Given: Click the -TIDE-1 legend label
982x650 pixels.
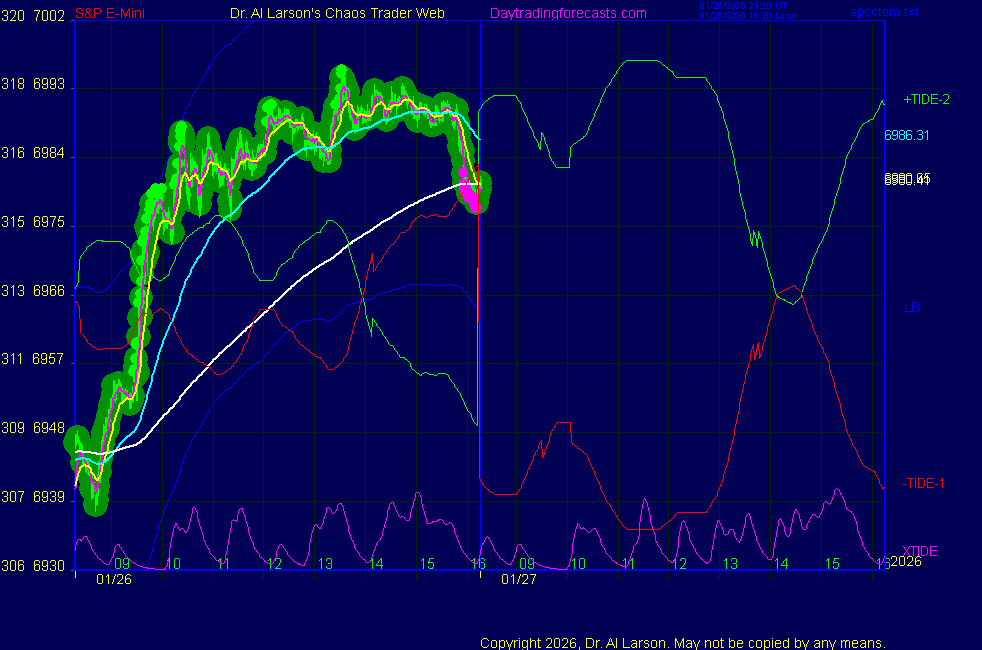Looking at the screenshot, I should click(x=923, y=484).
